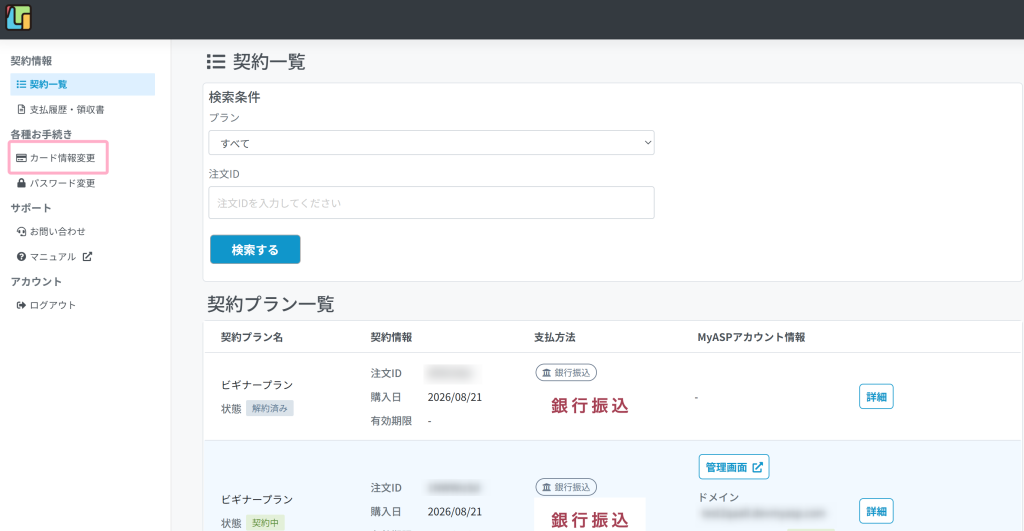Open 詳細 for the 契約中 plan
This screenshot has width=1024, height=531.
click(876, 511)
